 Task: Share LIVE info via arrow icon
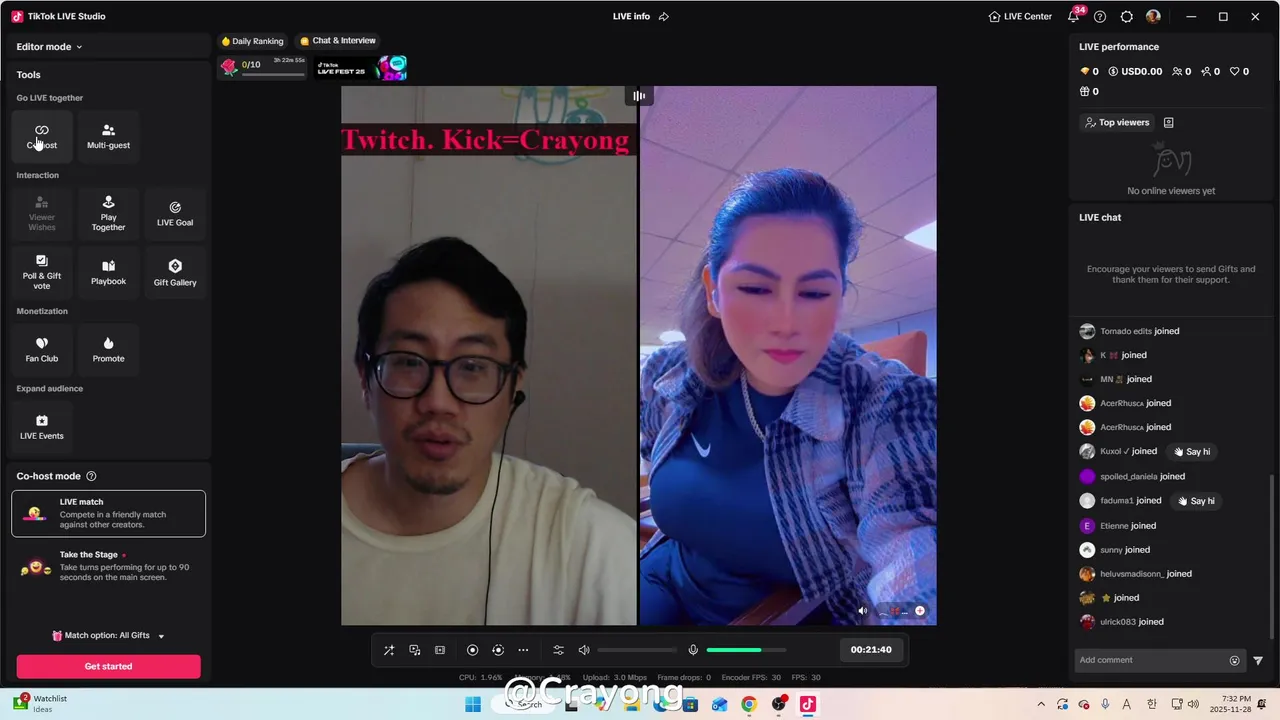tap(664, 17)
